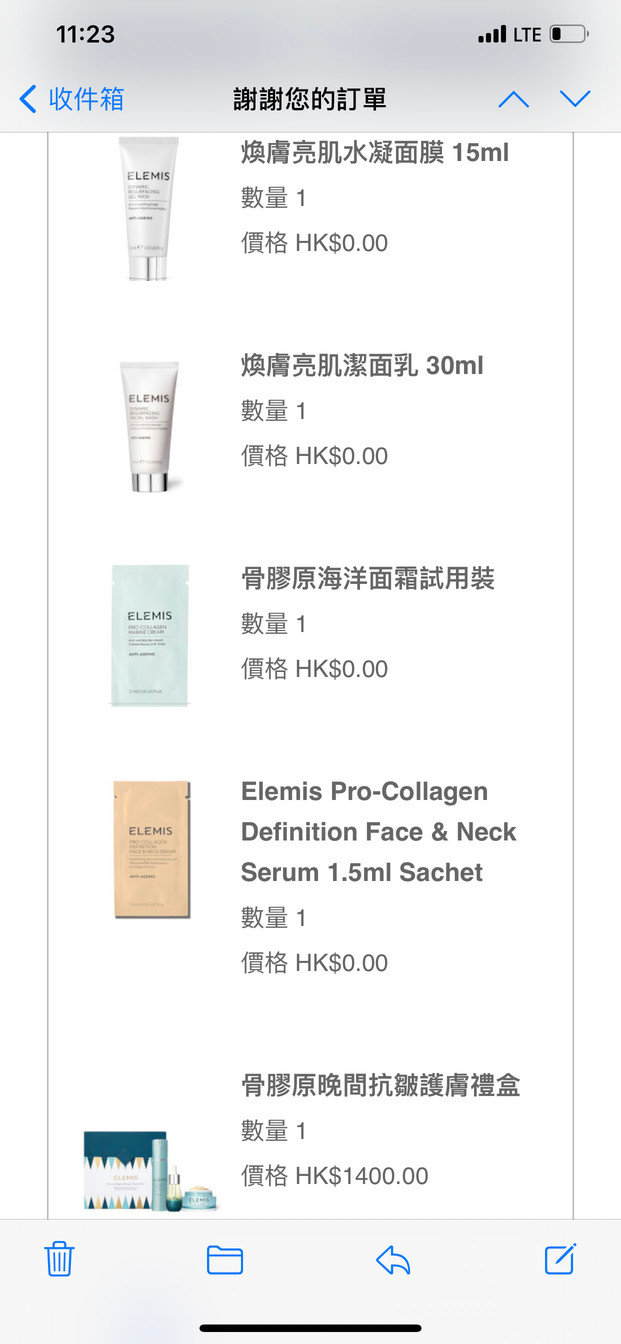This screenshot has height=1344, width=621.
Task: Tap the 煥膚亮肌水凝面膜 15ml product title
Action: pos(375,153)
